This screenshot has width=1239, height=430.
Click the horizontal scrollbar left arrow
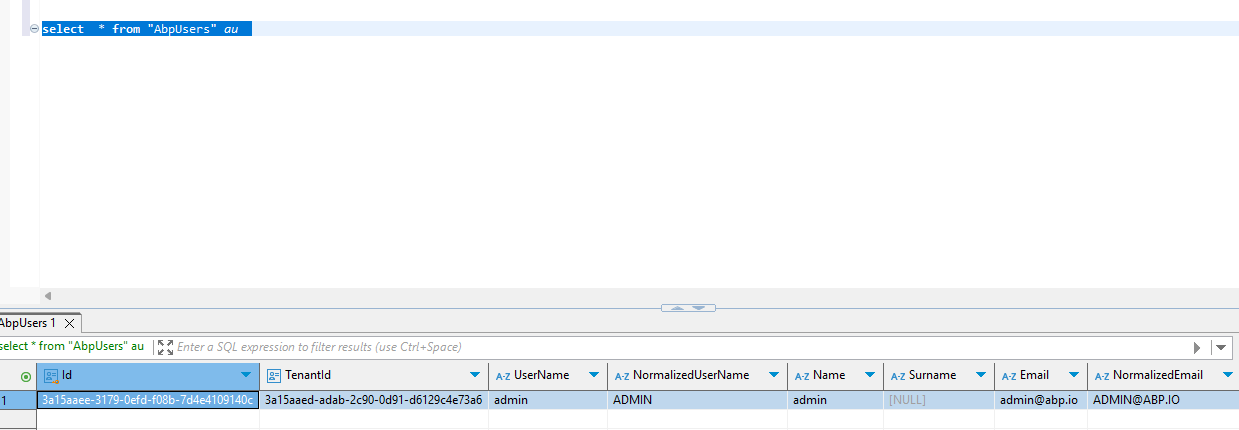coord(47,296)
